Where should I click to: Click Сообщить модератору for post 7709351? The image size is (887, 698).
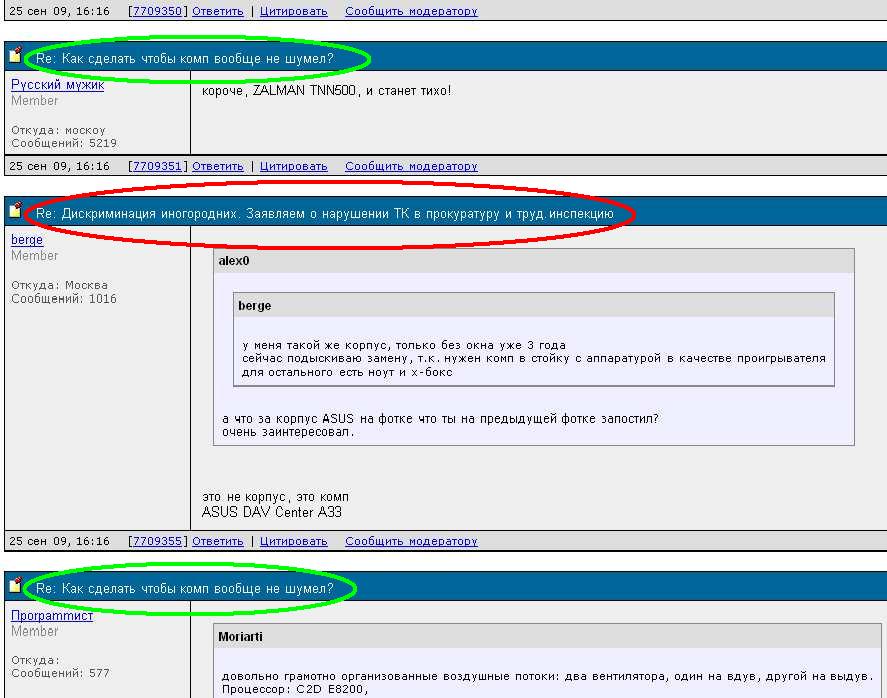411,166
